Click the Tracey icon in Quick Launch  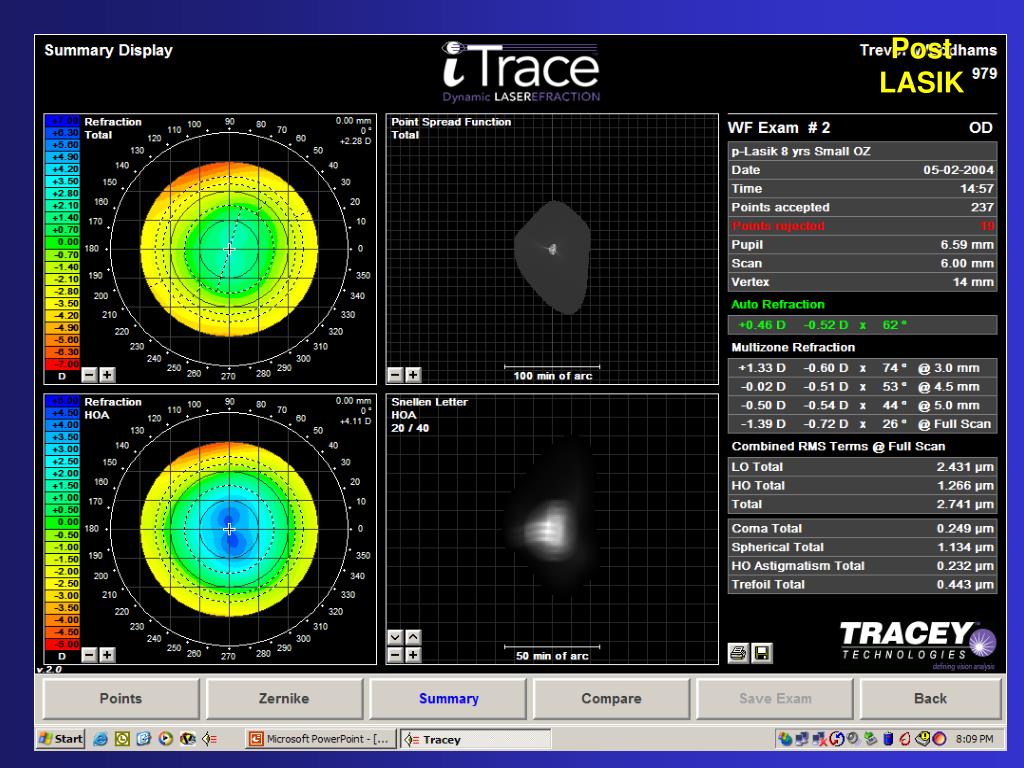coord(209,739)
